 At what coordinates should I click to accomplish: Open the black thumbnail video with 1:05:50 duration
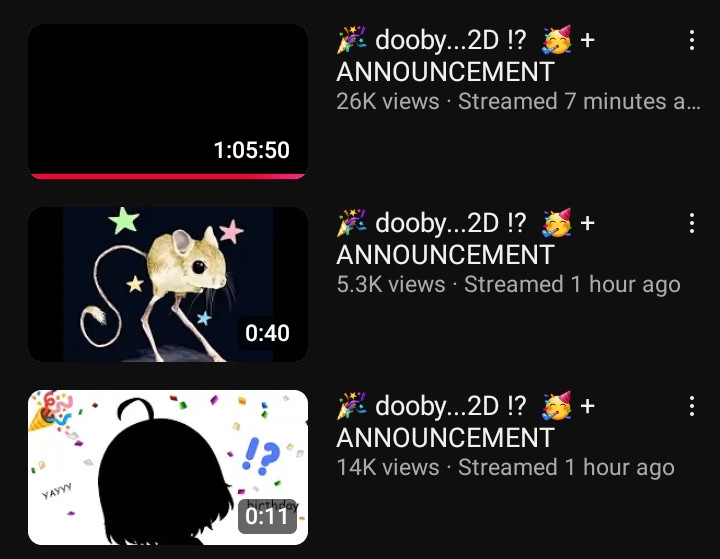(168, 102)
